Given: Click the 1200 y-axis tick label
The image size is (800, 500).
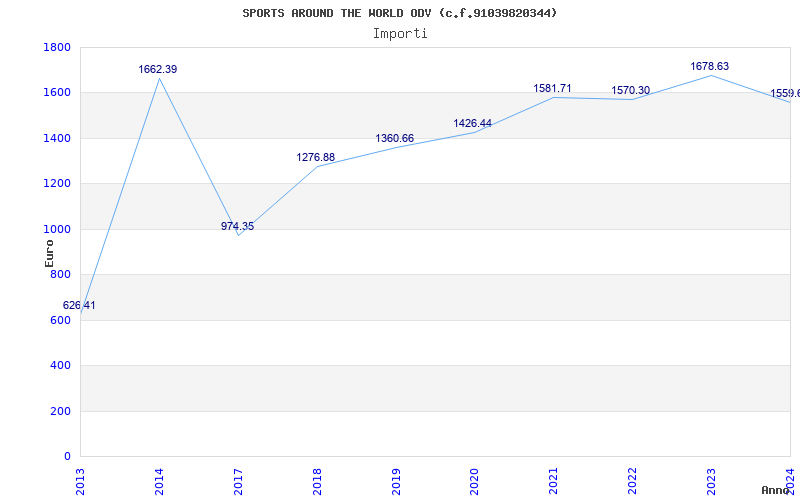Looking at the screenshot, I should point(57,184).
